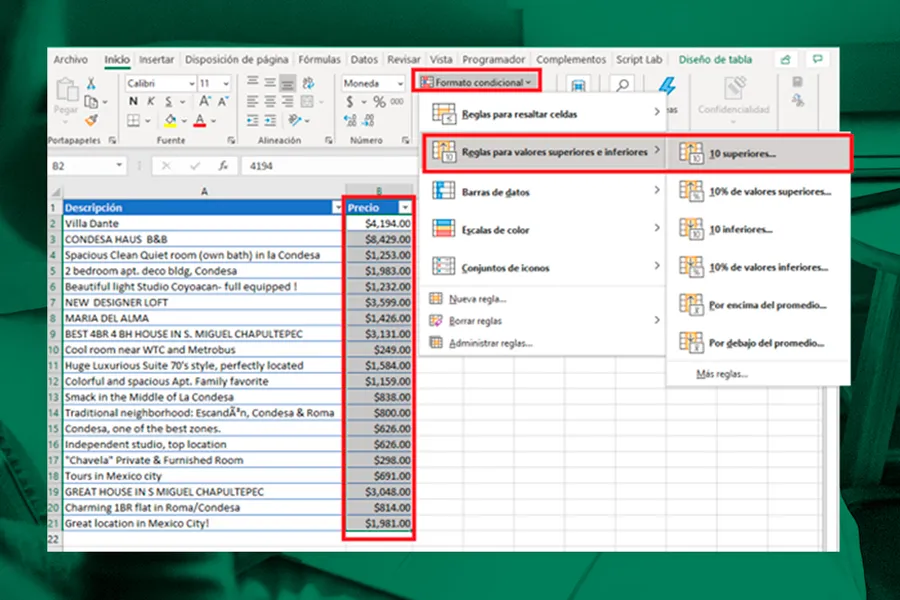The width and height of the screenshot is (900, 600).
Task: Select 10 superiores... option
Action: click(x=758, y=153)
